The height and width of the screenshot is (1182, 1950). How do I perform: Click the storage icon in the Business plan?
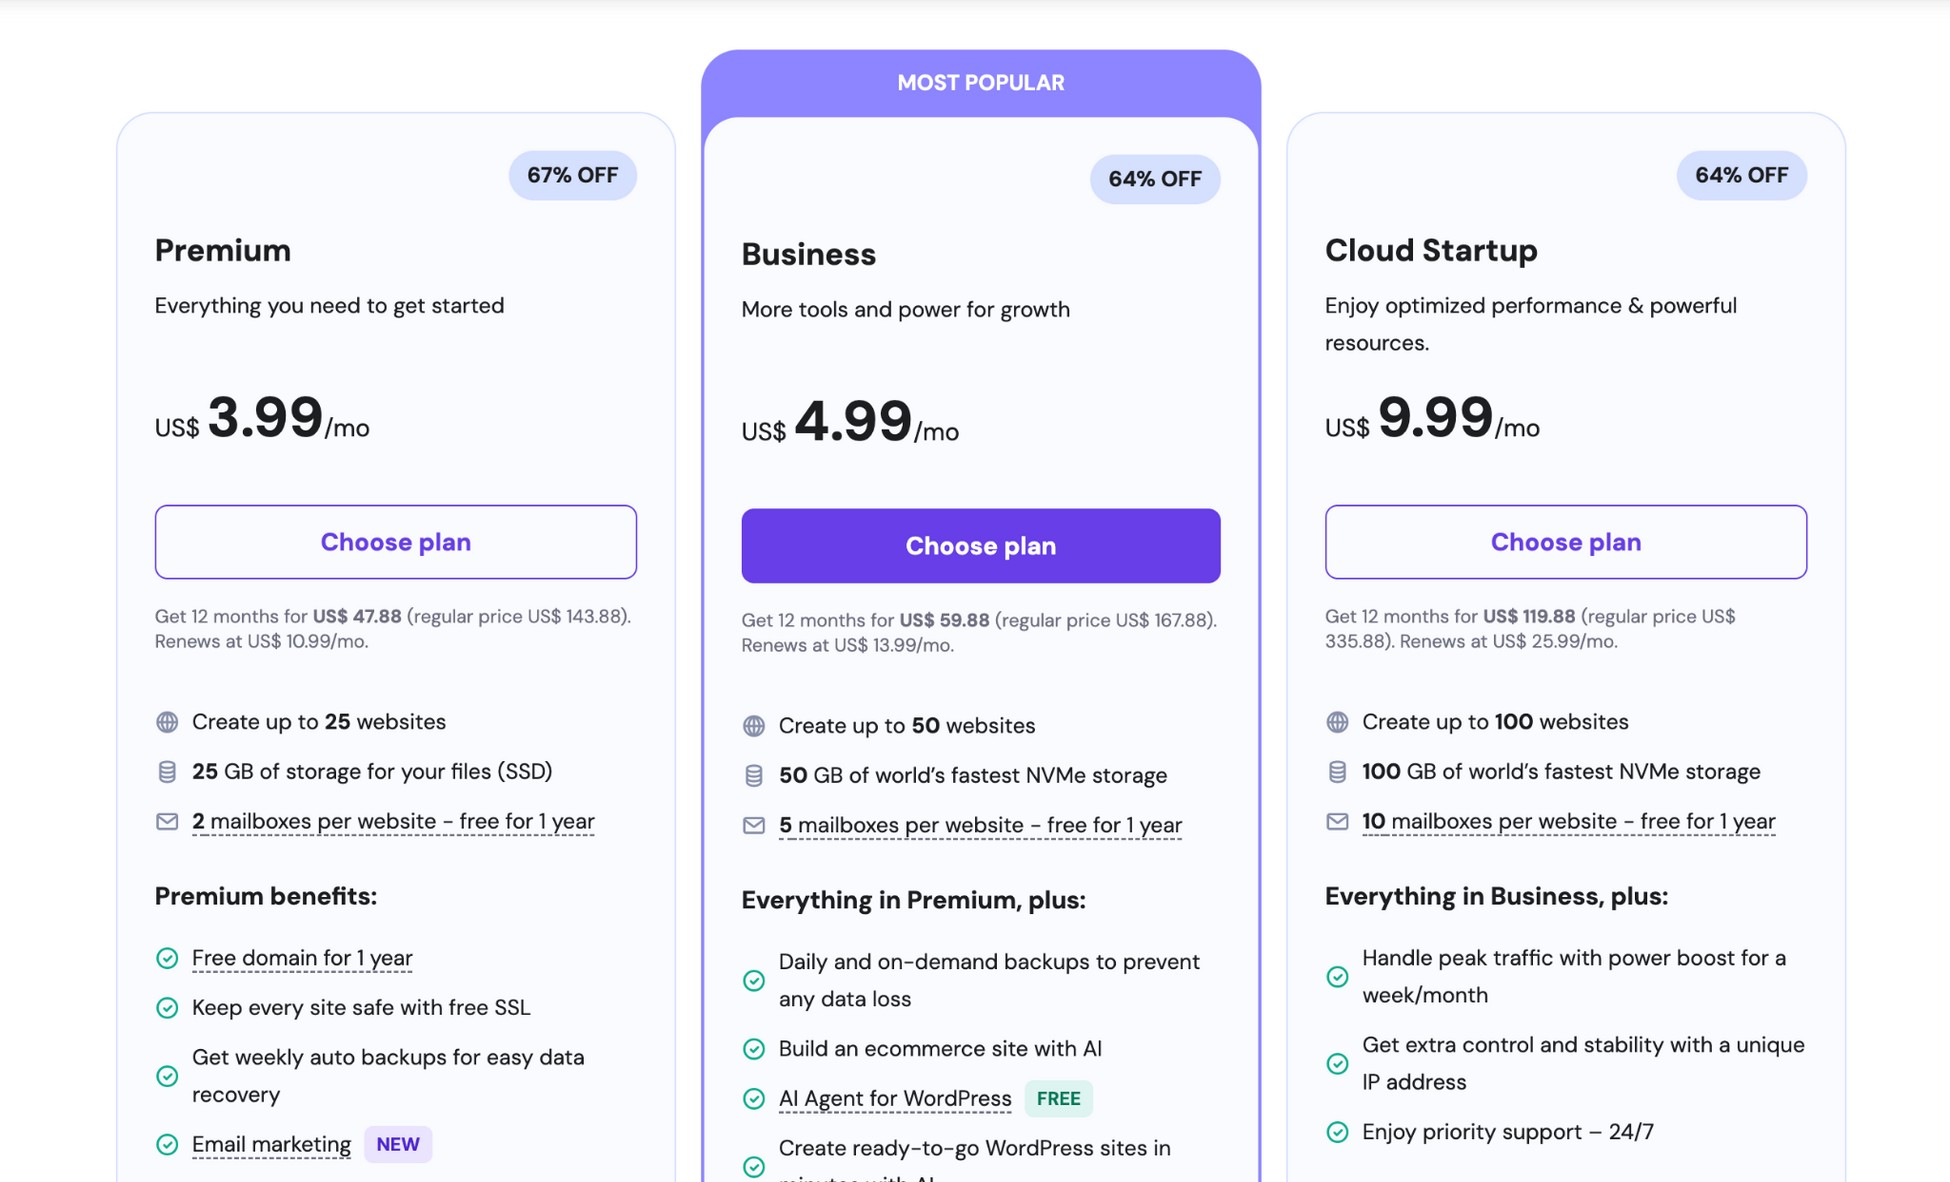(x=752, y=774)
